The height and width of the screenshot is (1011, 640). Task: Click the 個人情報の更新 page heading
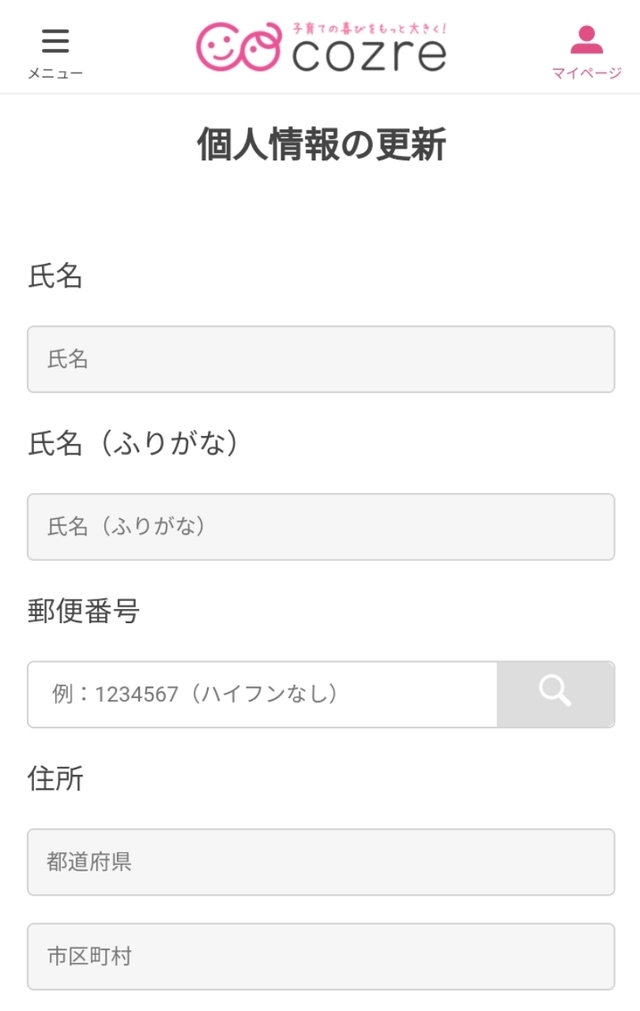pyautogui.click(x=320, y=146)
